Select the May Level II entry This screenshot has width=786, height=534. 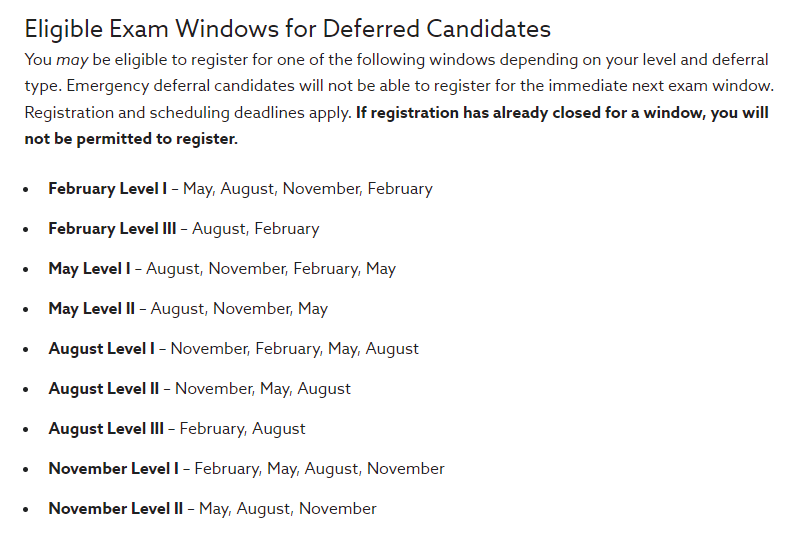coord(188,309)
